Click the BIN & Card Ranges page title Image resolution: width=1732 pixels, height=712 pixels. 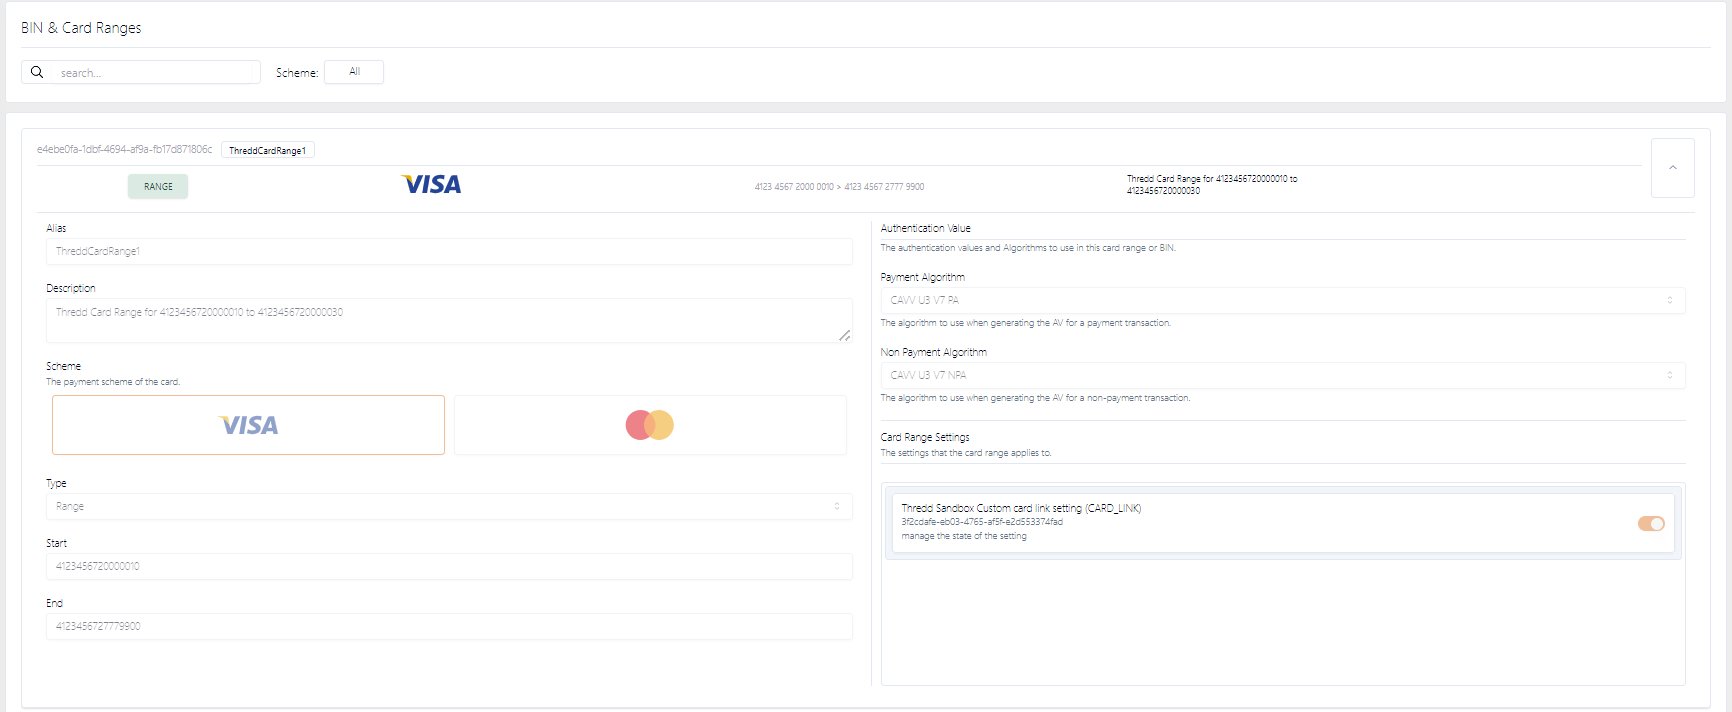[x=81, y=28]
